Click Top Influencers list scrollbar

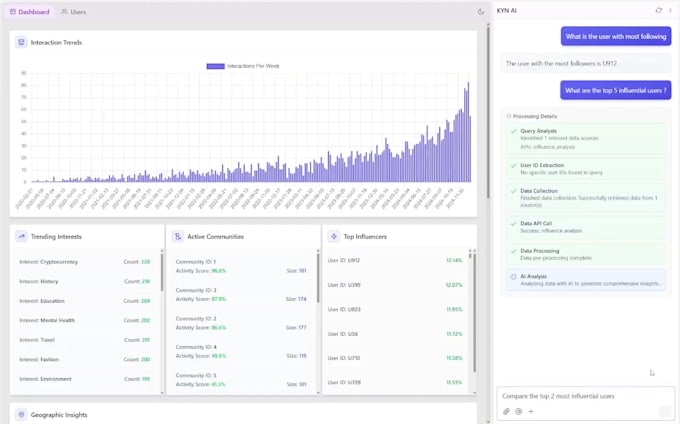click(474, 312)
